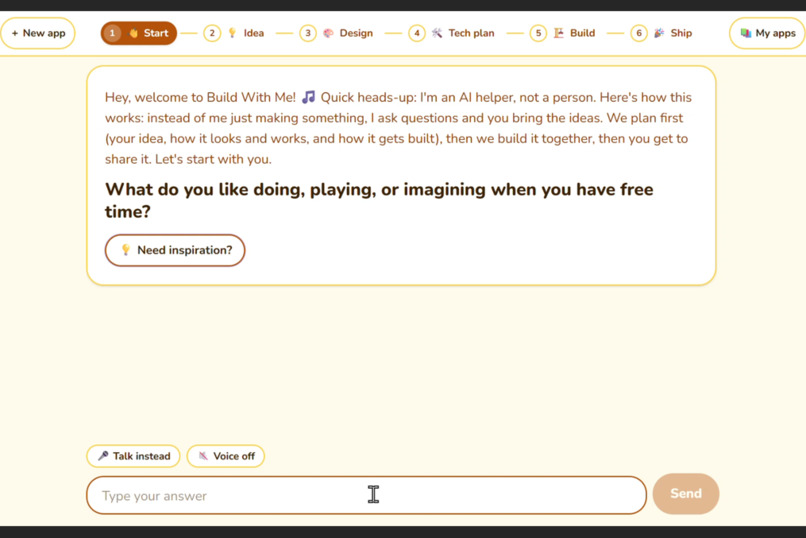Select the Start step tab
Screen dimensions: 806x538
click(x=139, y=33)
